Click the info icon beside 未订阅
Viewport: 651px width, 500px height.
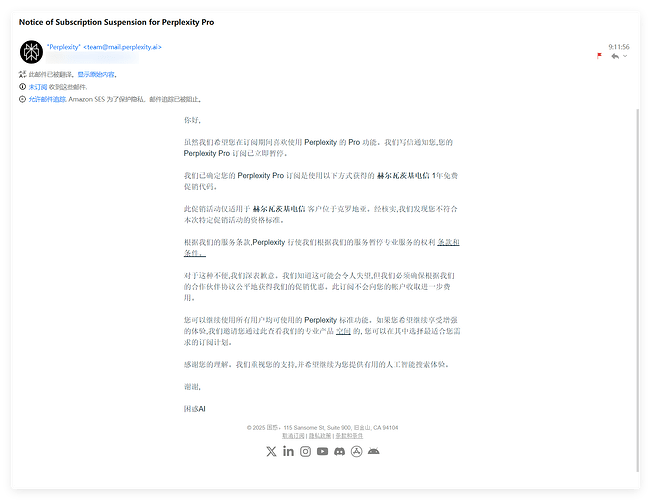(22, 86)
